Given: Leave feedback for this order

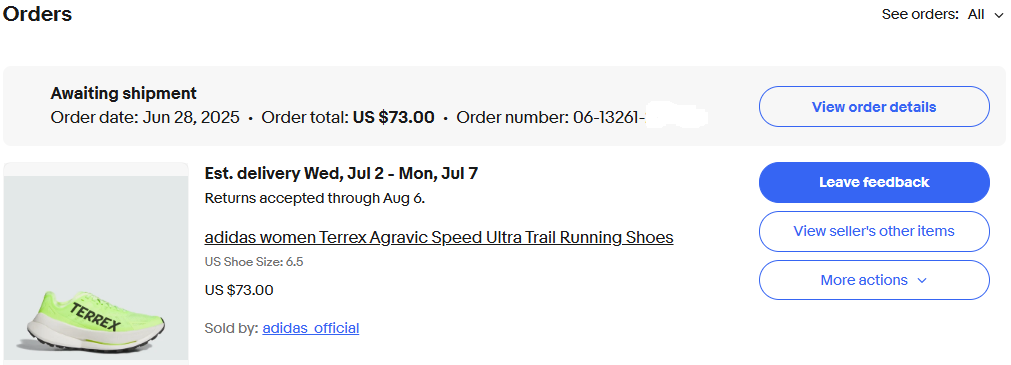Looking at the screenshot, I should 874,182.
